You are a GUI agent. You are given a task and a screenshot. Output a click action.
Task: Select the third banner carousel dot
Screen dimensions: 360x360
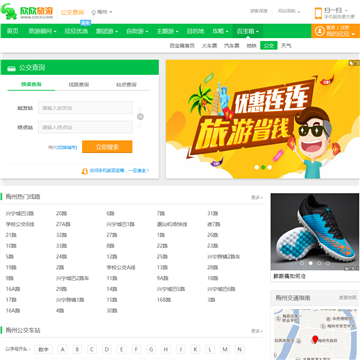tap(269, 167)
